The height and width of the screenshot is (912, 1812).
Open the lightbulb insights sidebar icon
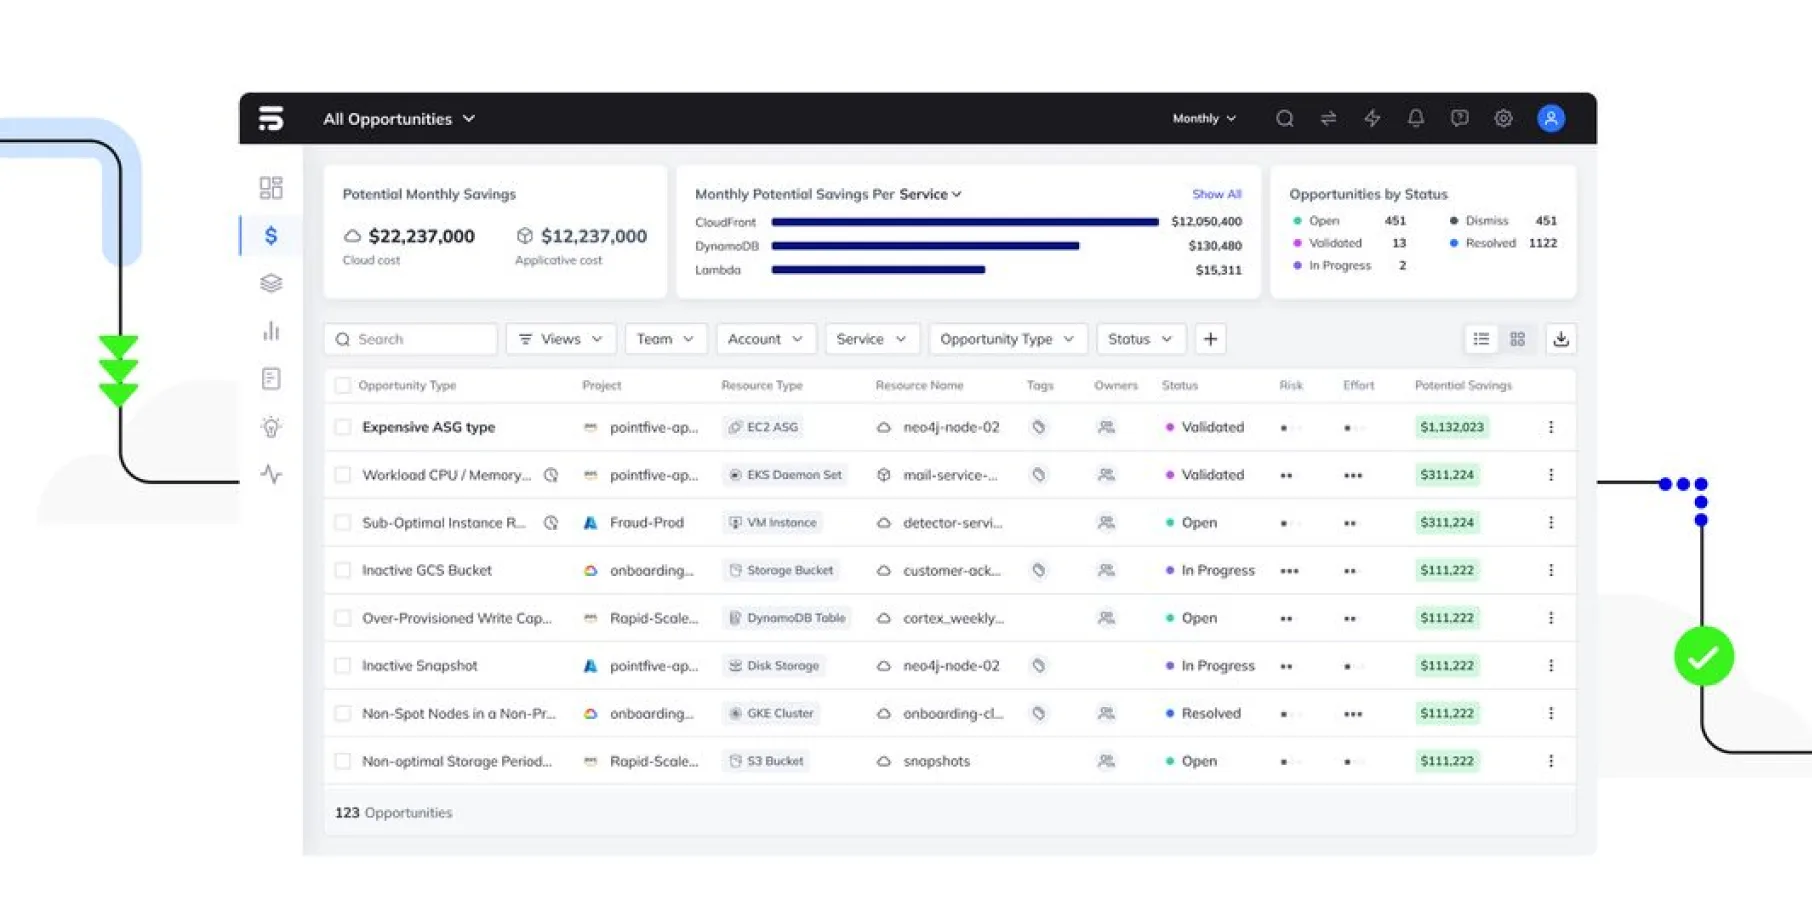point(271,427)
